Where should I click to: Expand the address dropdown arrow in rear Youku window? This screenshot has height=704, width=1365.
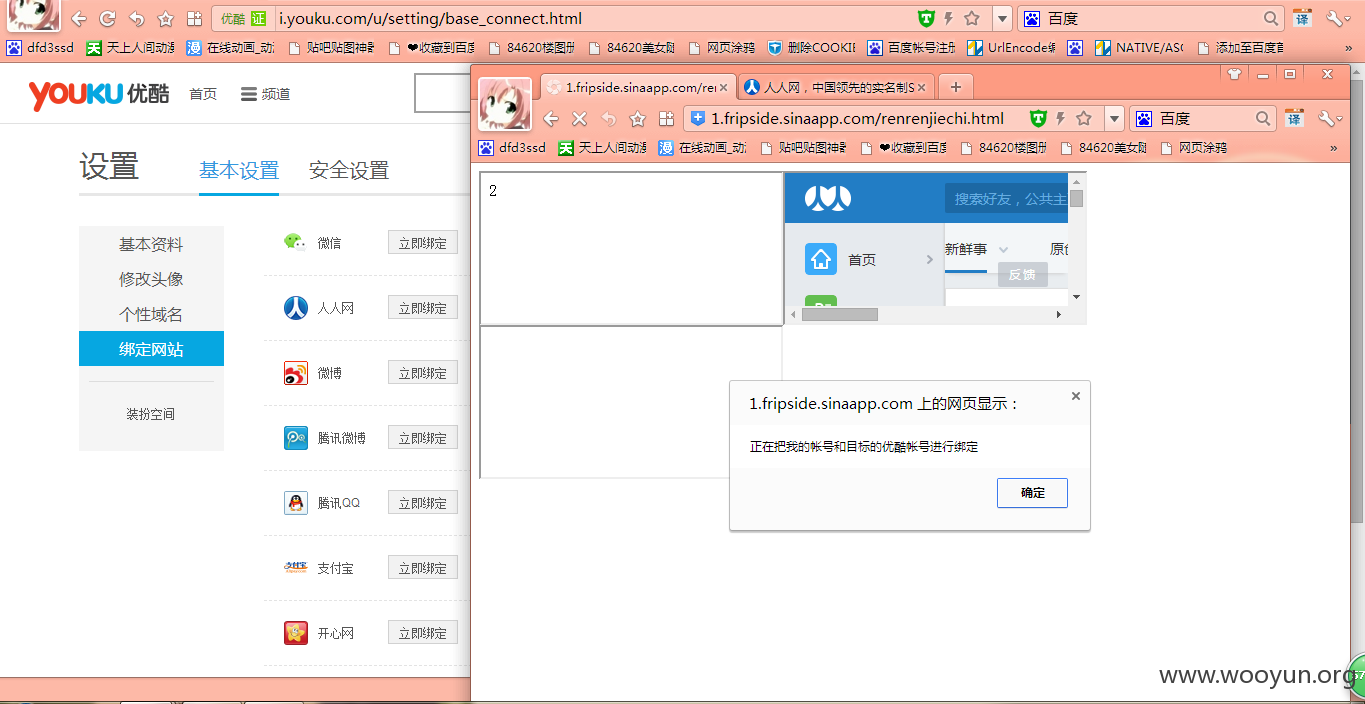[1002, 18]
